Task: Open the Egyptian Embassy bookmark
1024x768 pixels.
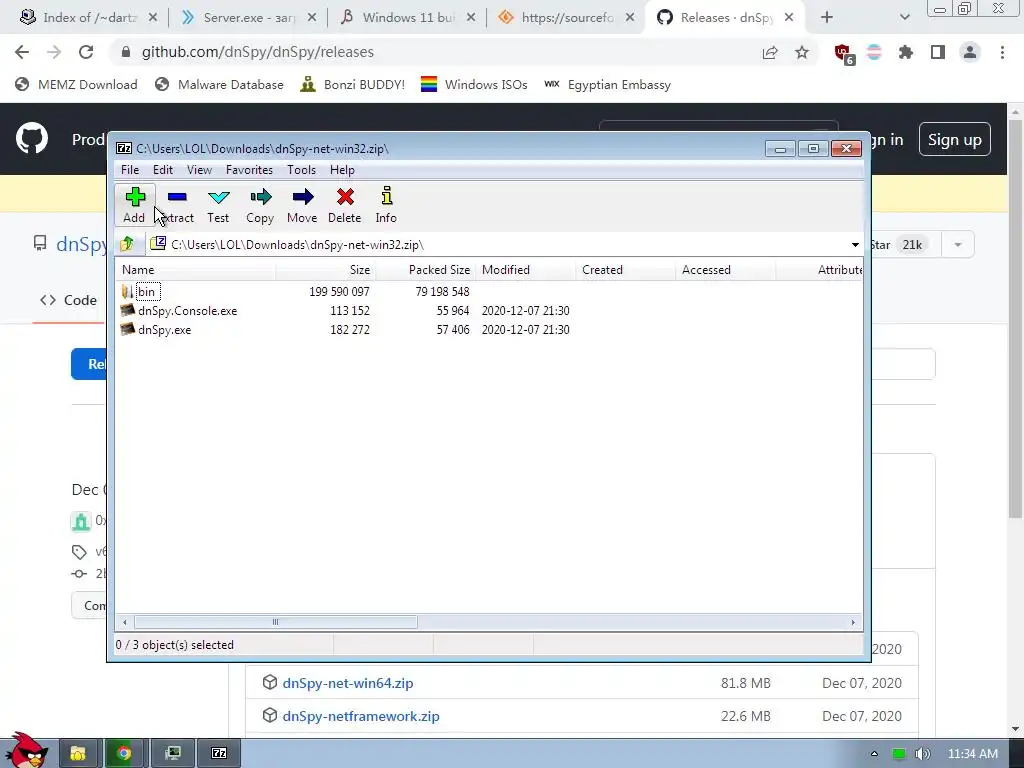Action: tap(607, 85)
